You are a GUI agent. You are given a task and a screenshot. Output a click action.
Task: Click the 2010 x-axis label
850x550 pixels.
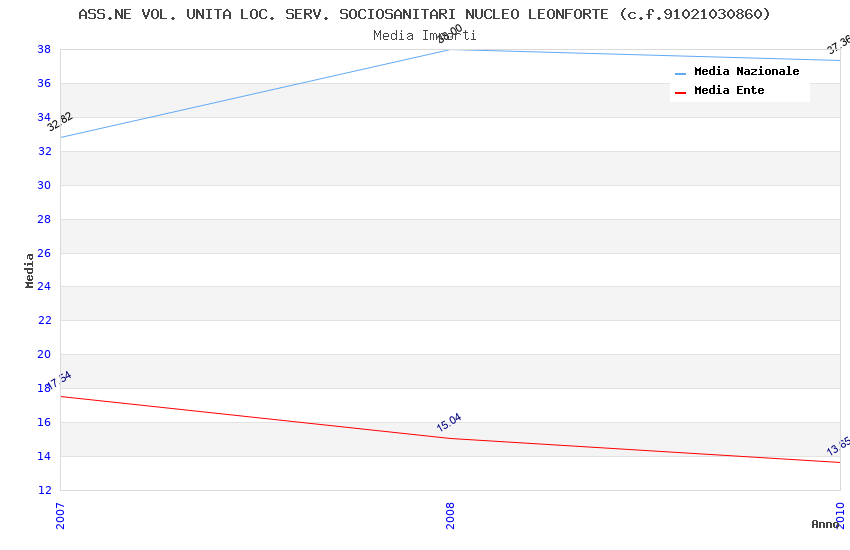(840, 516)
